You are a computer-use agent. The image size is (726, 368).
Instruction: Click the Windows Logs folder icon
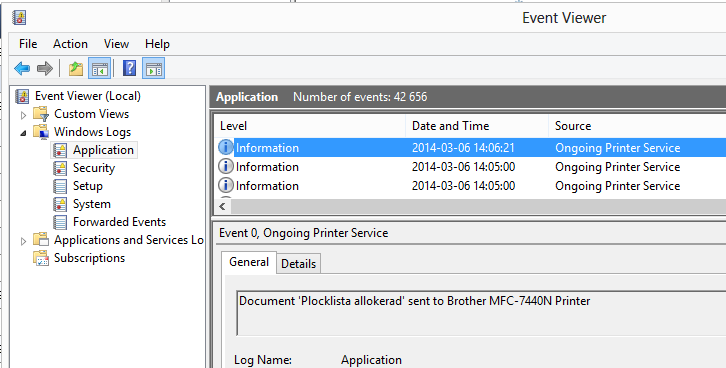tap(41, 132)
